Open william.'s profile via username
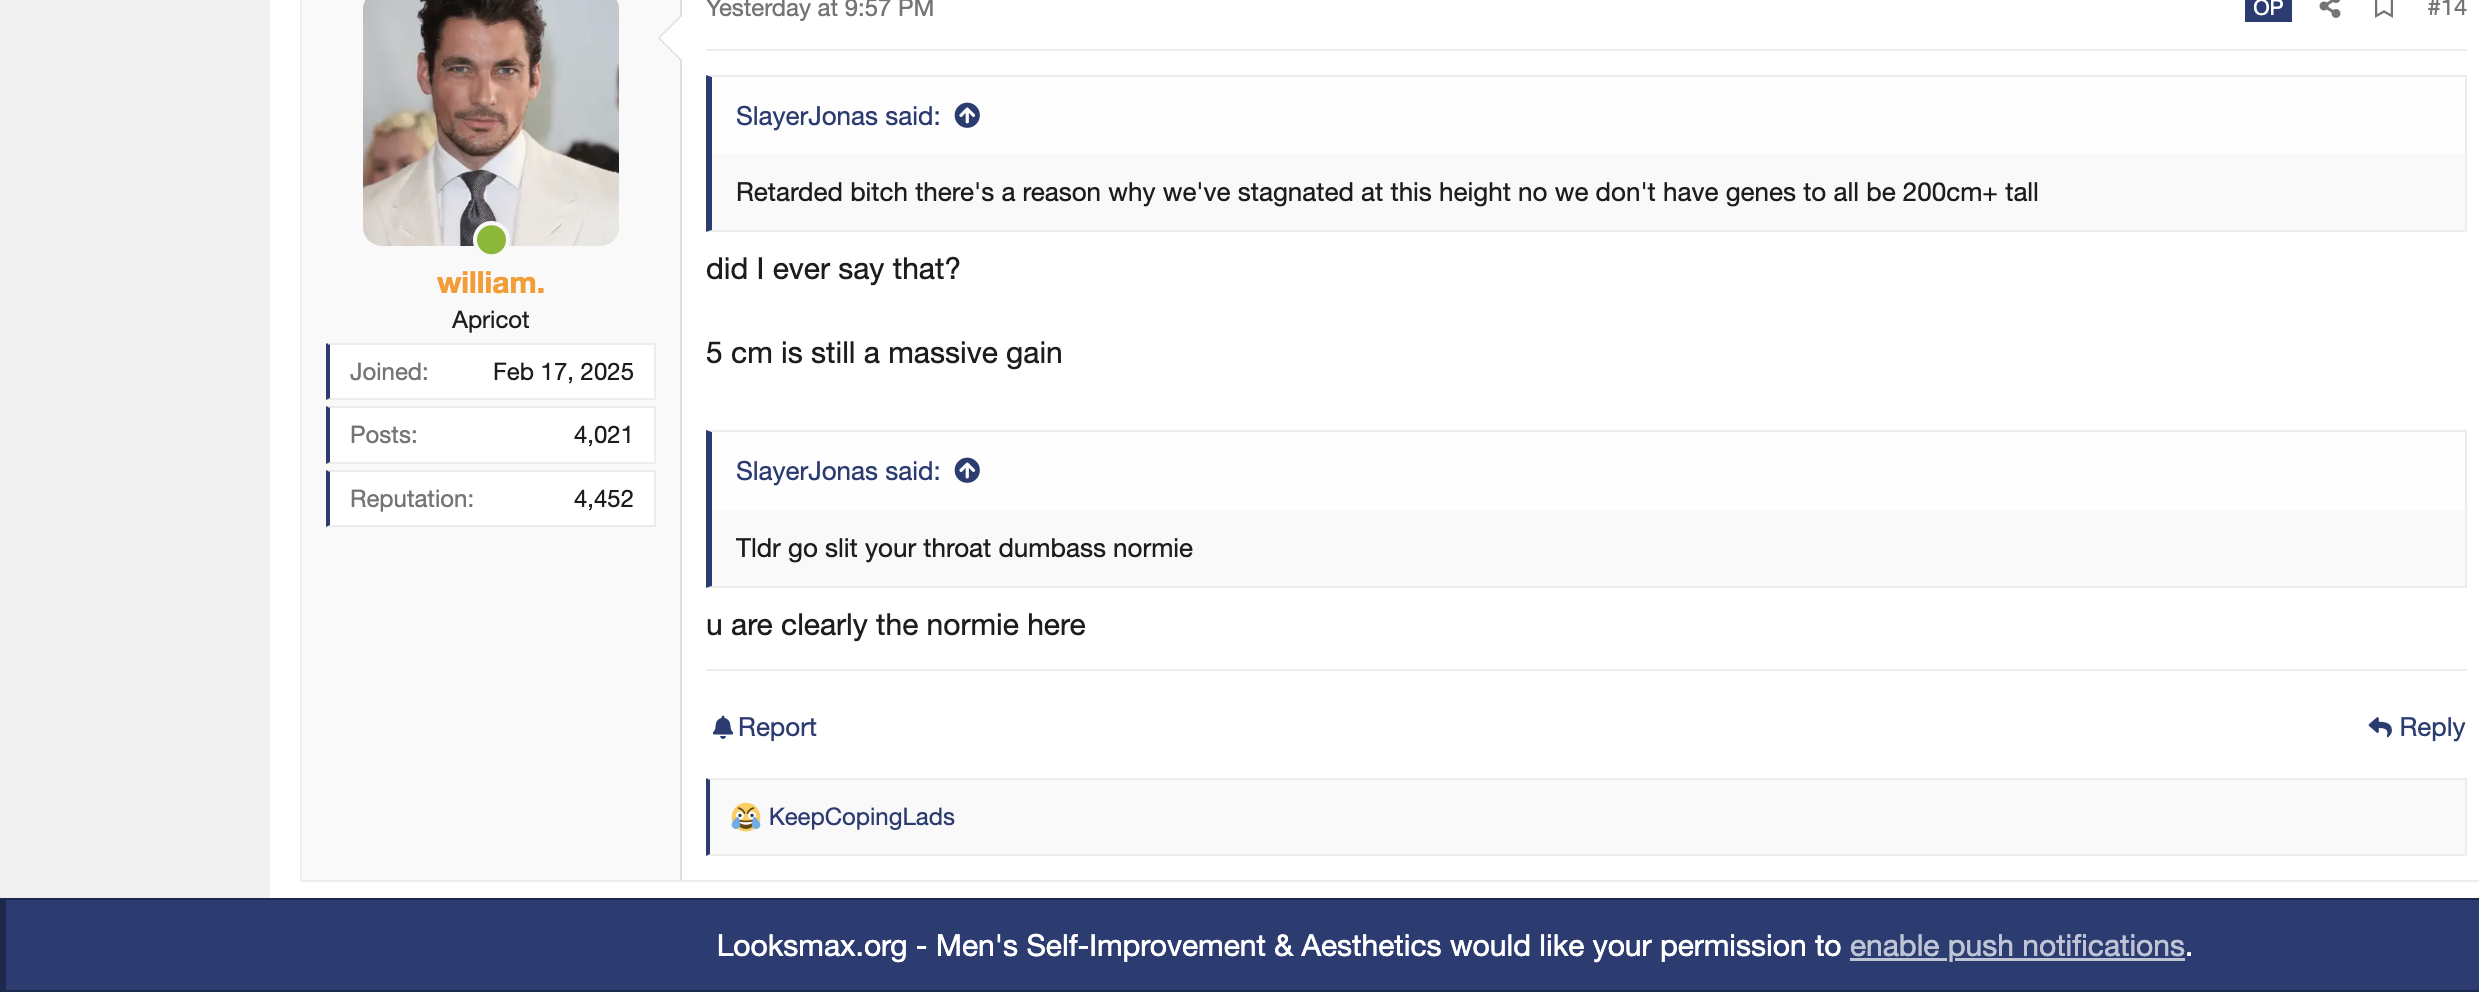This screenshot has width=2479, height=992. pyautogui.click(x=490, y=283)
